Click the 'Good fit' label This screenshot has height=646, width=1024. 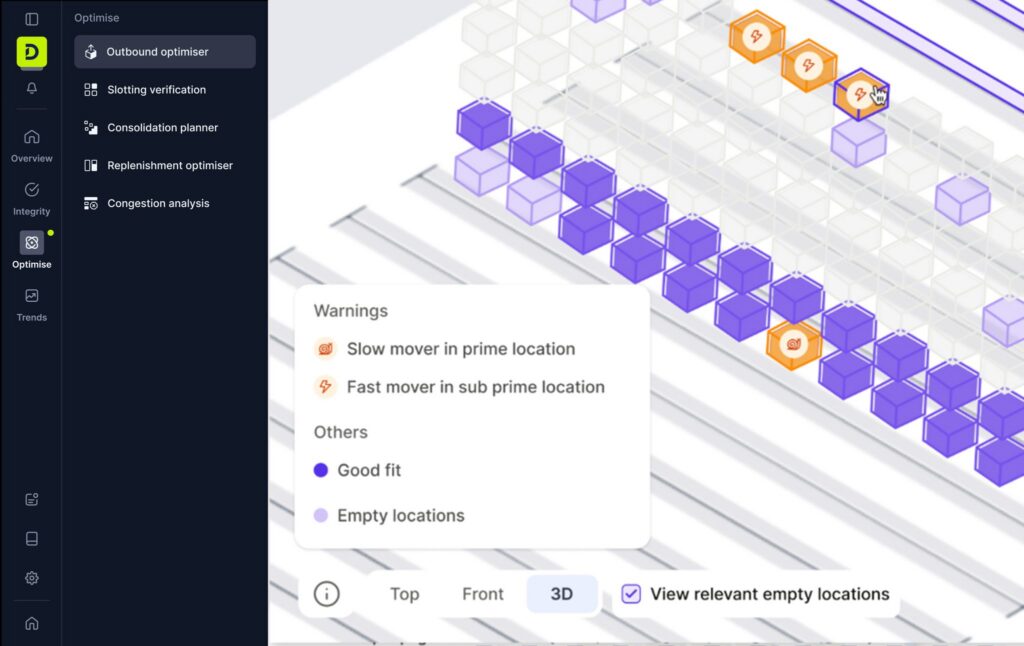click(x=369, y=470)
